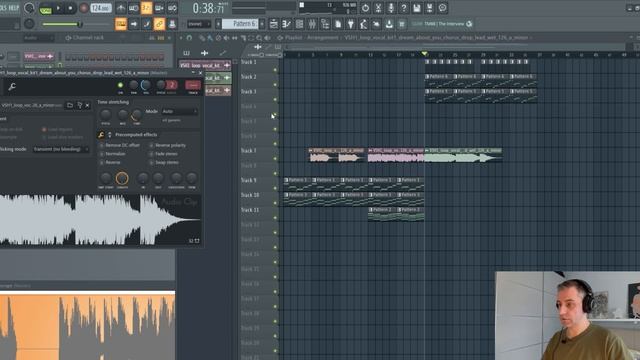Select green audio clip on Track 7
Screen dimensions: 640x360
coord(463,156)
